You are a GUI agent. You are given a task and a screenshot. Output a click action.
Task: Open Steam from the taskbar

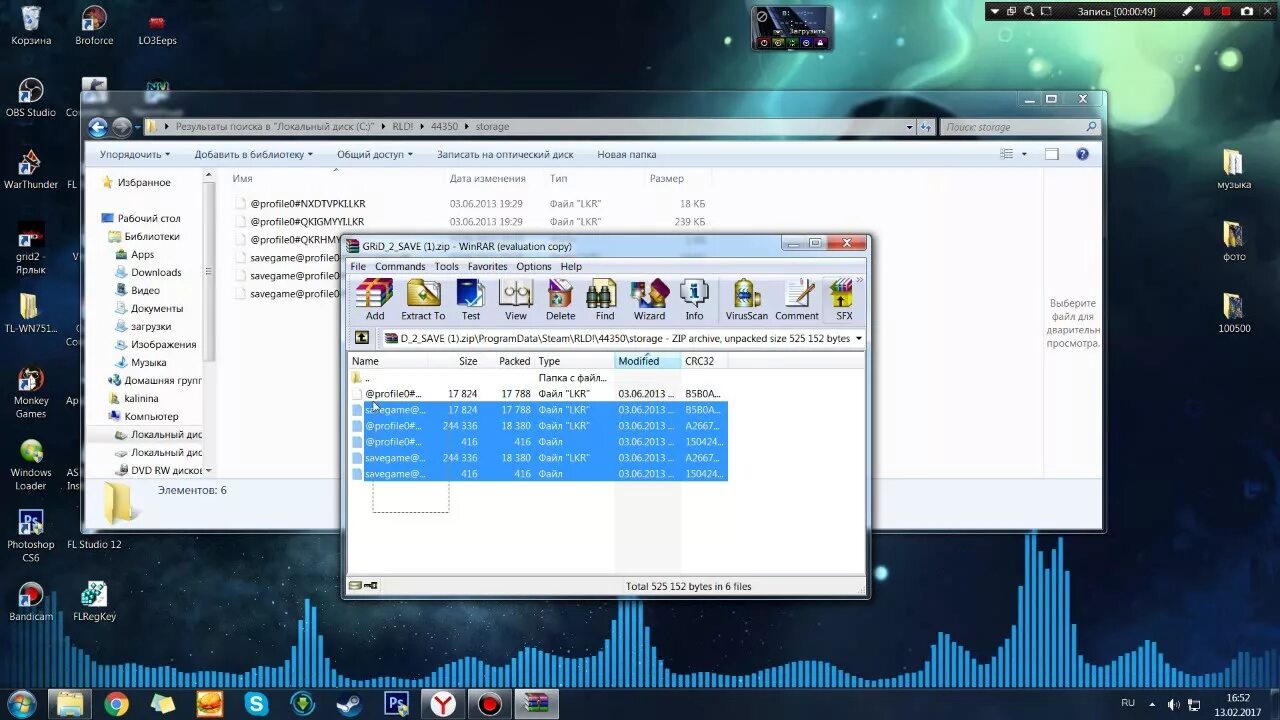pyautogui.click(x=349, y=704)
